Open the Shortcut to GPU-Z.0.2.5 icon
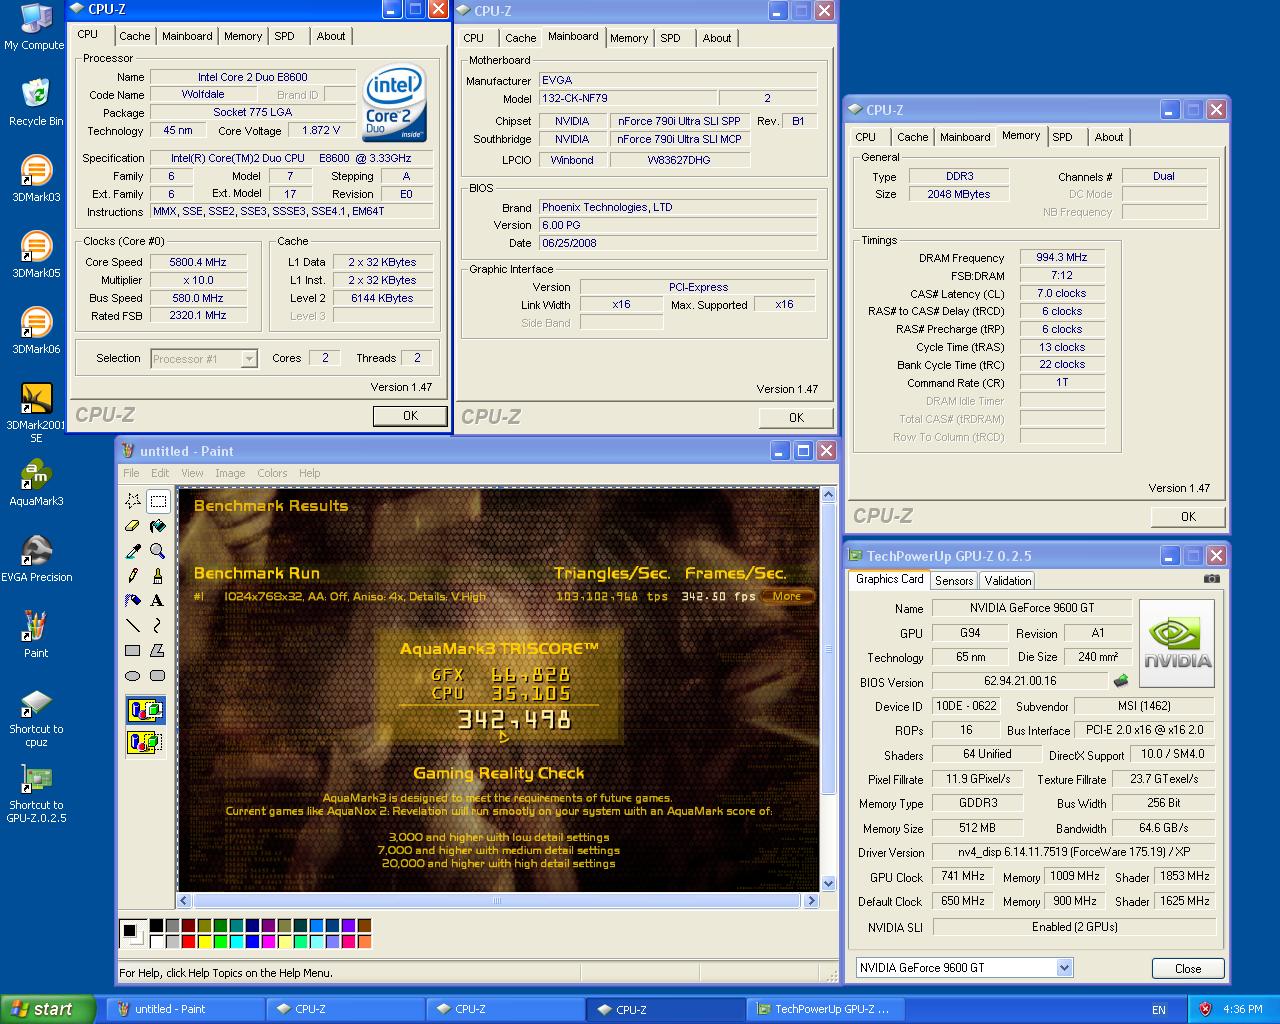This screenshot has height=1024, width=1280. pyautogui.click(x=36, y=793)
